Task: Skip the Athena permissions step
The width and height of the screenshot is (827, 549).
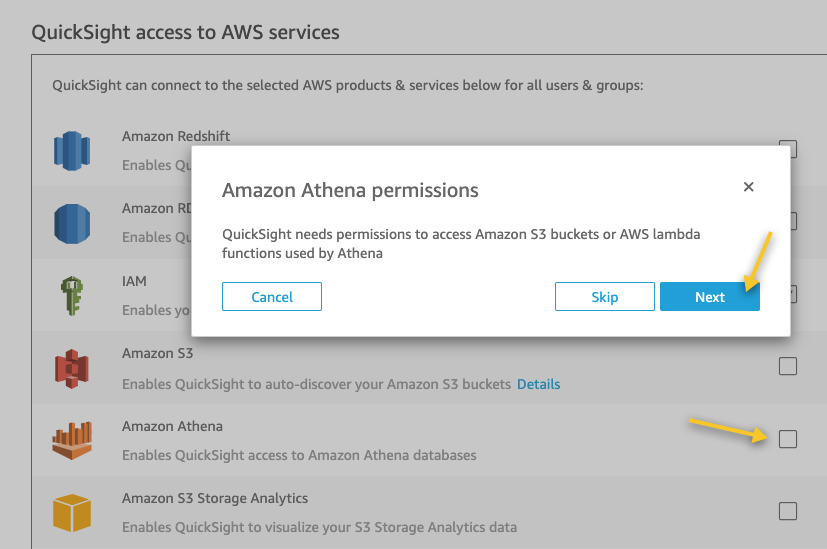Action: [605, 297]
